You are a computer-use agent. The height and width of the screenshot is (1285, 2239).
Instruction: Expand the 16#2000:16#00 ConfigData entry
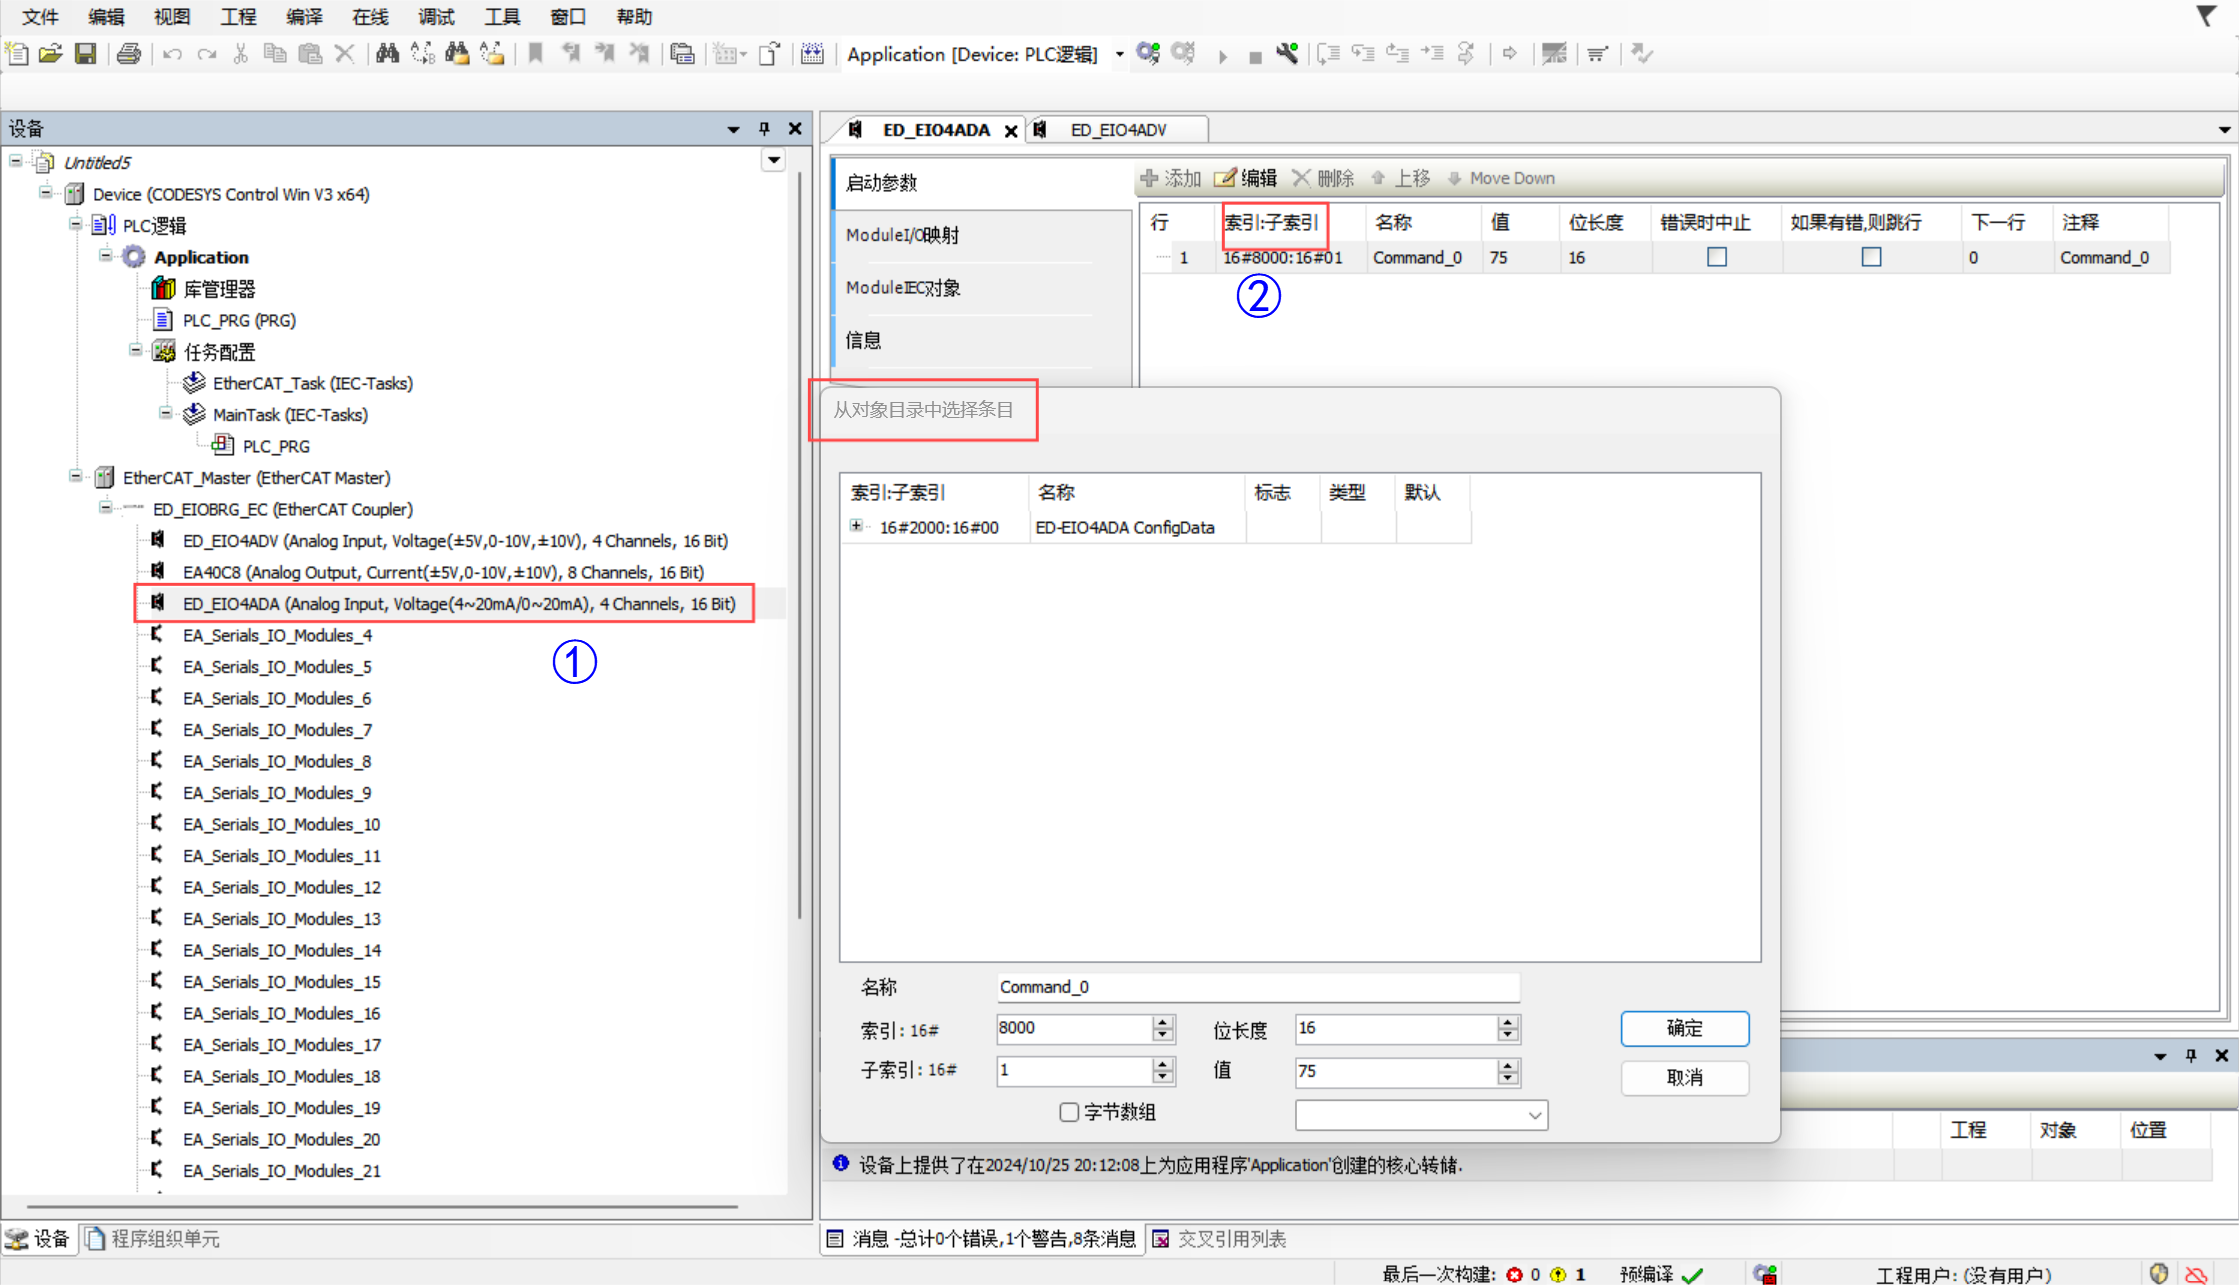[856, 526]
